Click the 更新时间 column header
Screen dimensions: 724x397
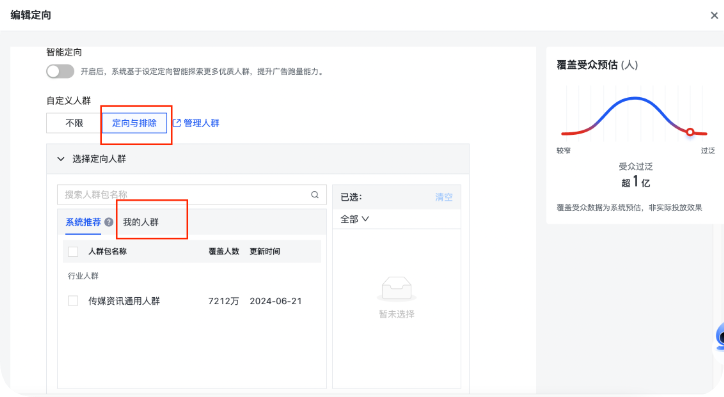click(x=265, y=252)
